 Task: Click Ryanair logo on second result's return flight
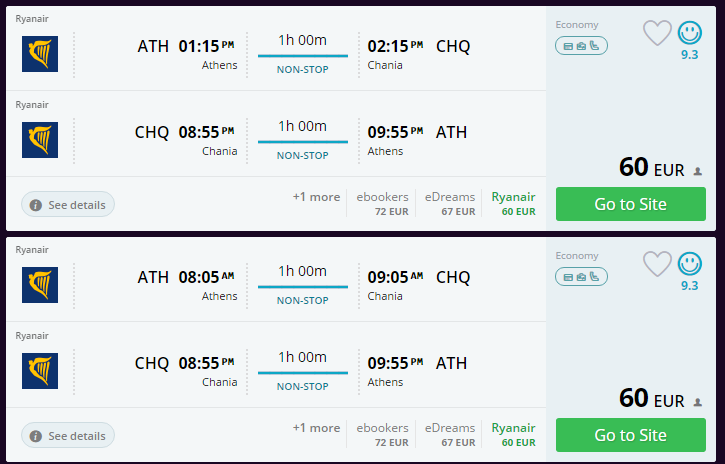(40, 371)
